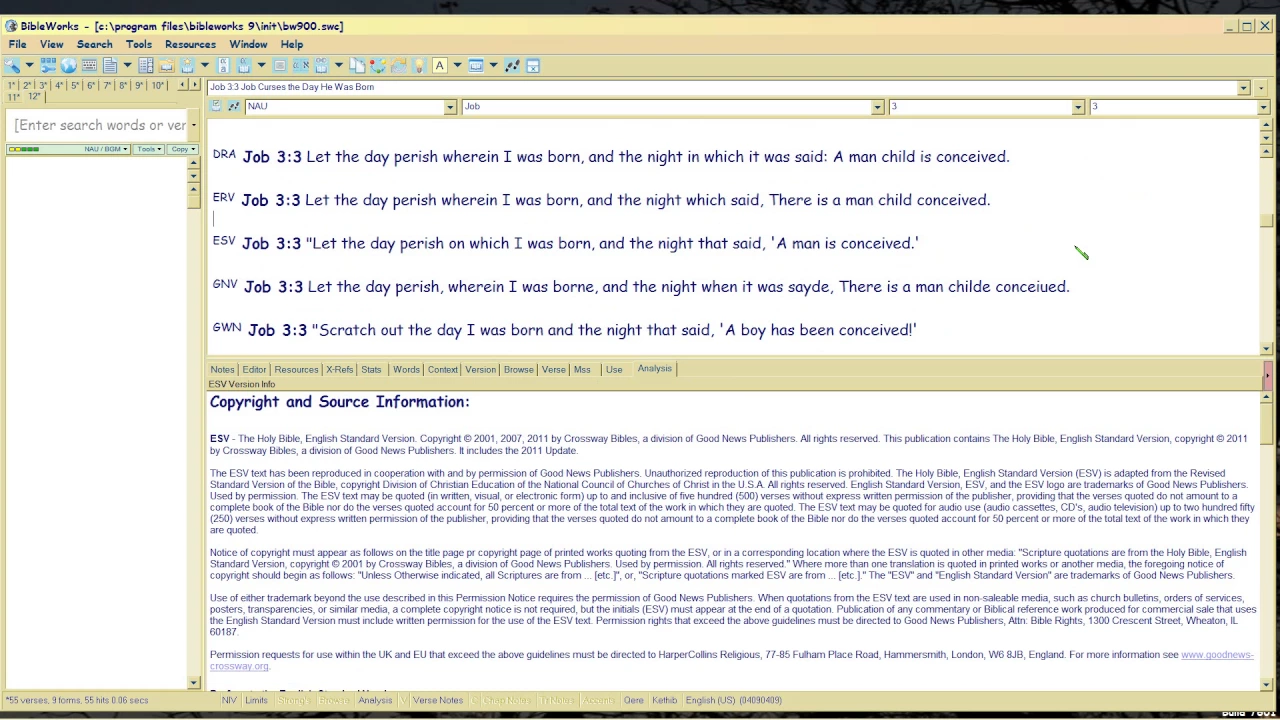Show next search tabs with right arrow
1280x720 pixels.
pos(194,85)
